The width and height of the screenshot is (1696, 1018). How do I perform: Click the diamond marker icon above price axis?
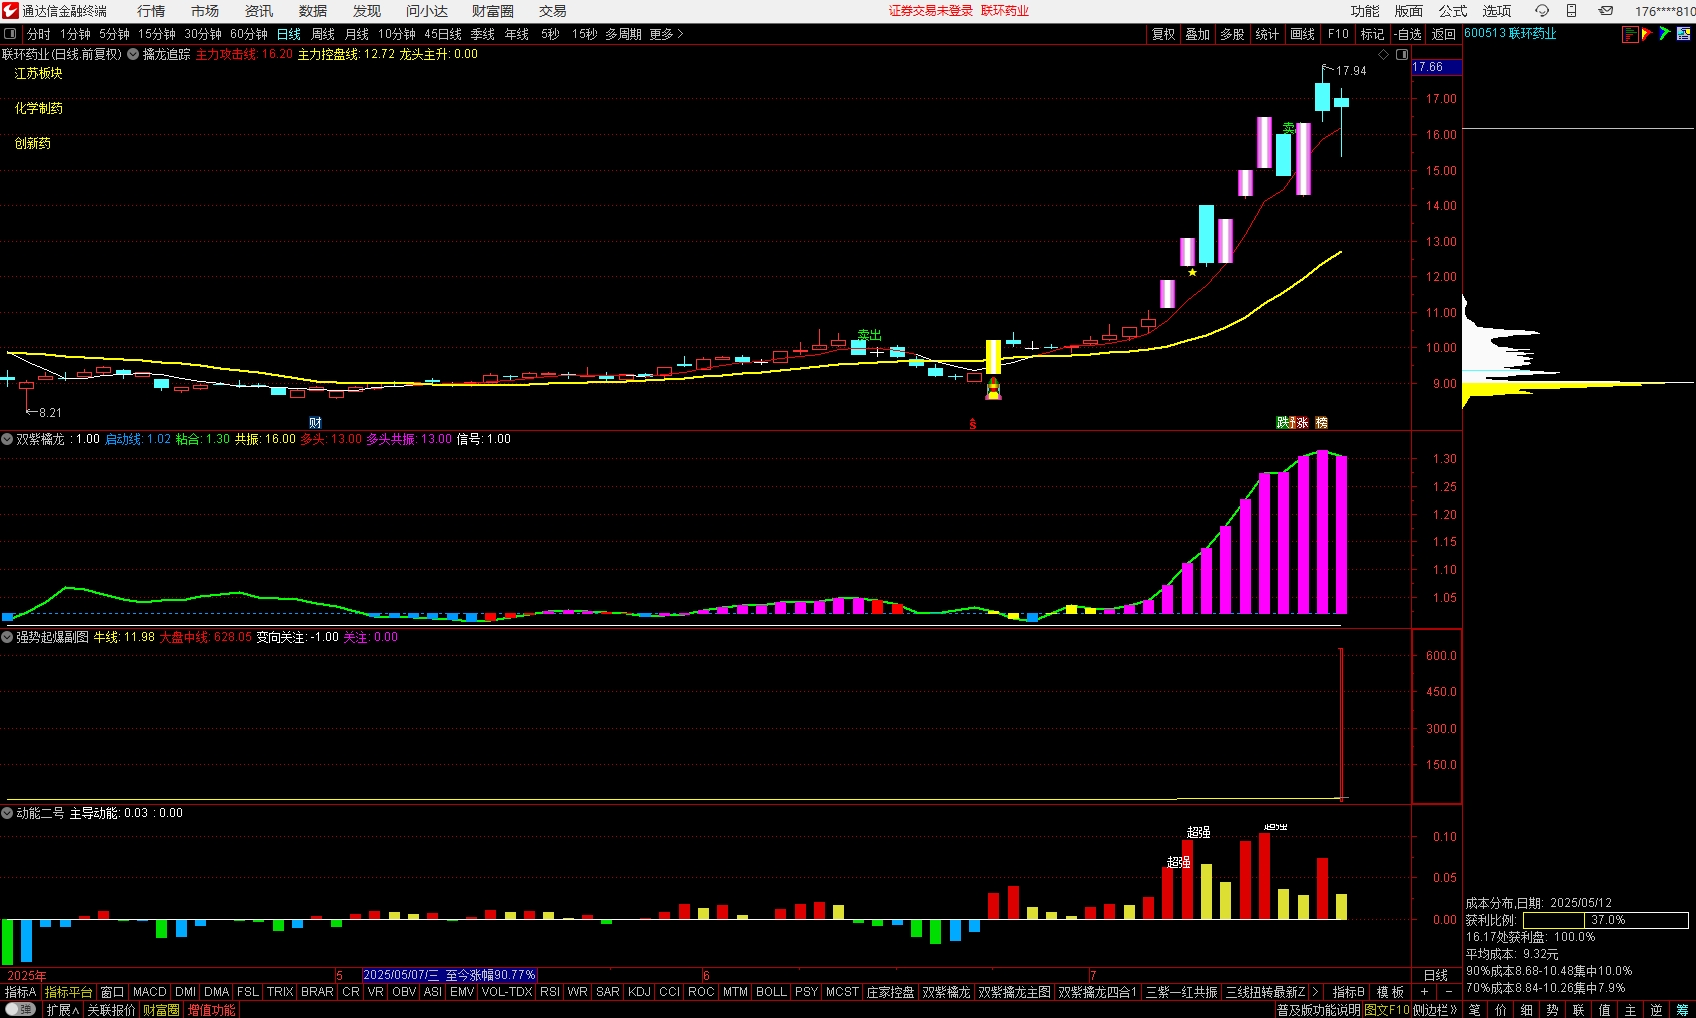(x=1384, y=54)
